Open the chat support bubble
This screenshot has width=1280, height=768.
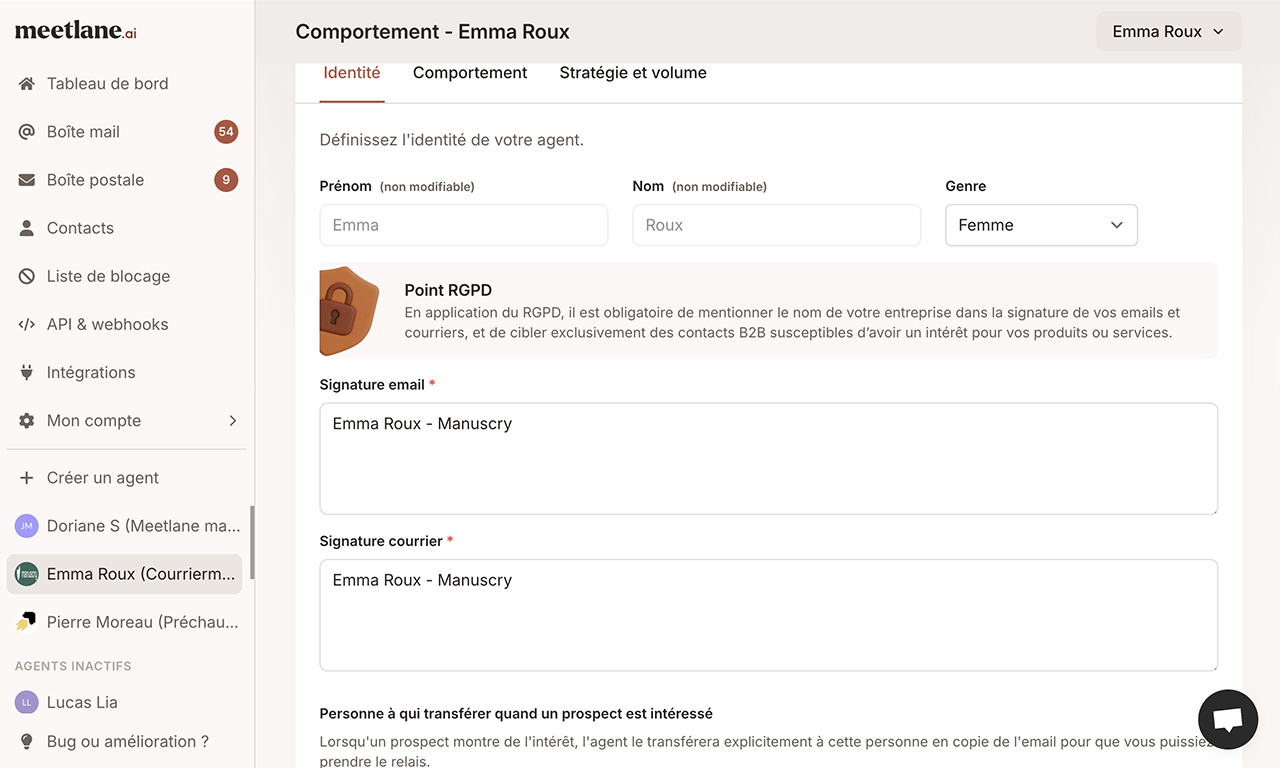pos(1227,719)
